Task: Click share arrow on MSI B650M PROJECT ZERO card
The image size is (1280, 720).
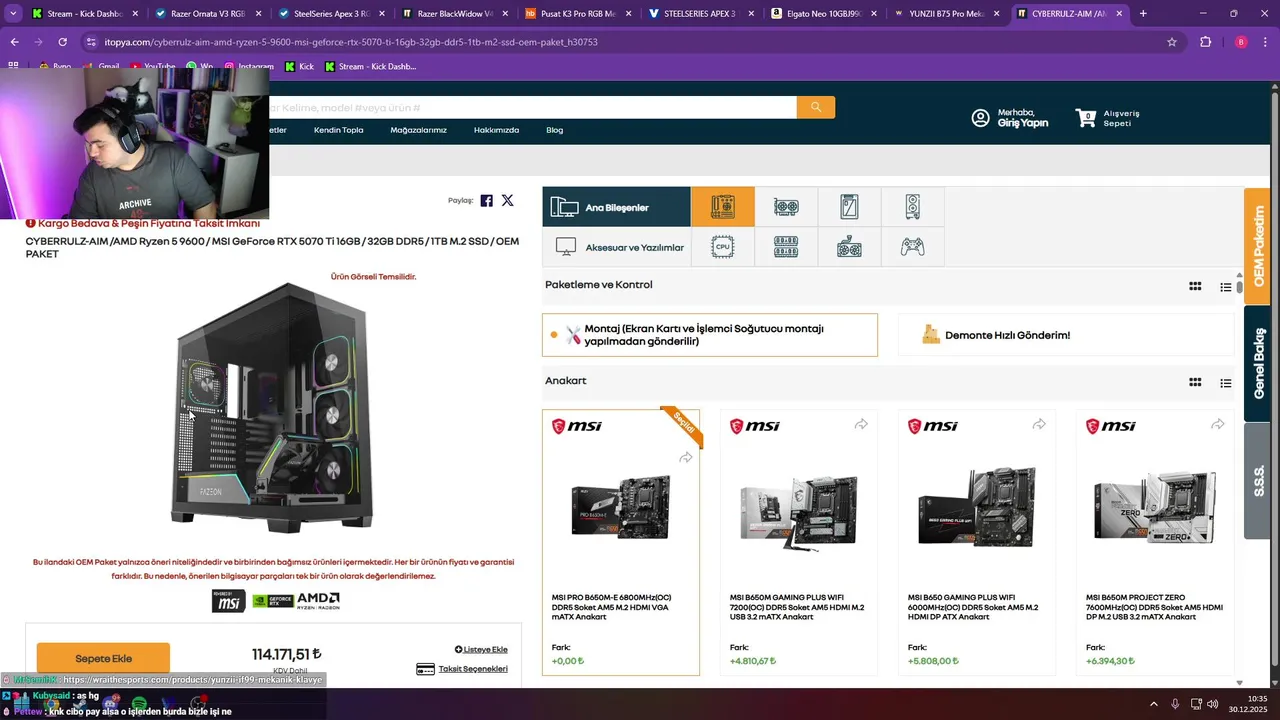Action: 1217,425
